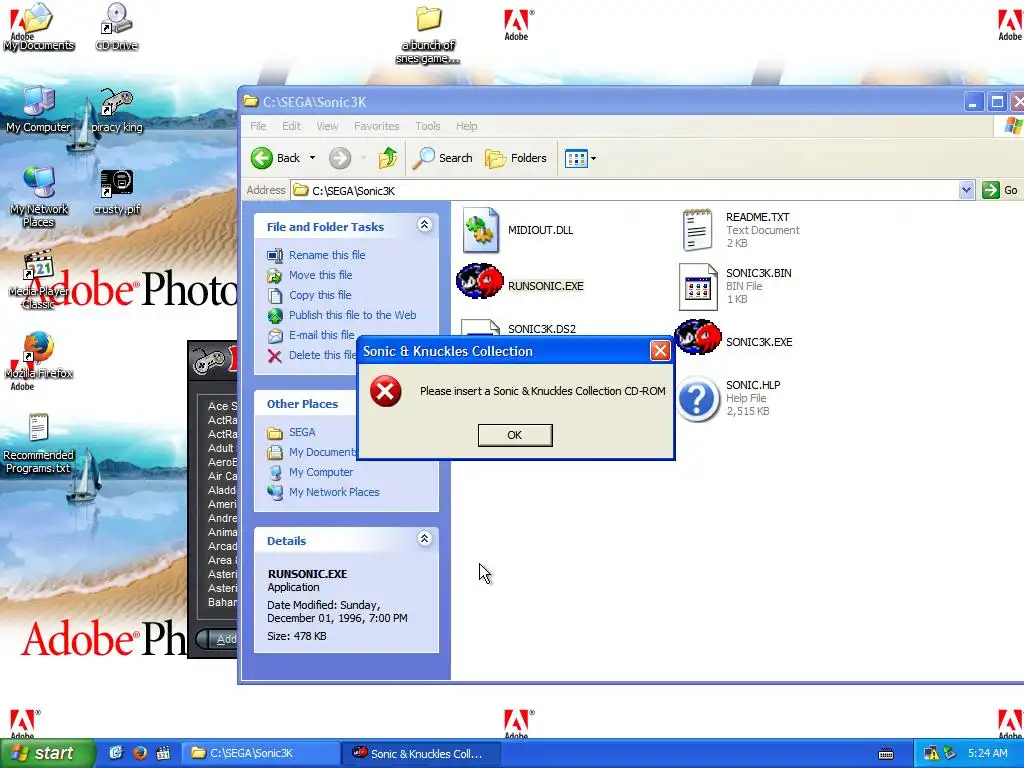Click Publish this file to the Web

(353, 315)
